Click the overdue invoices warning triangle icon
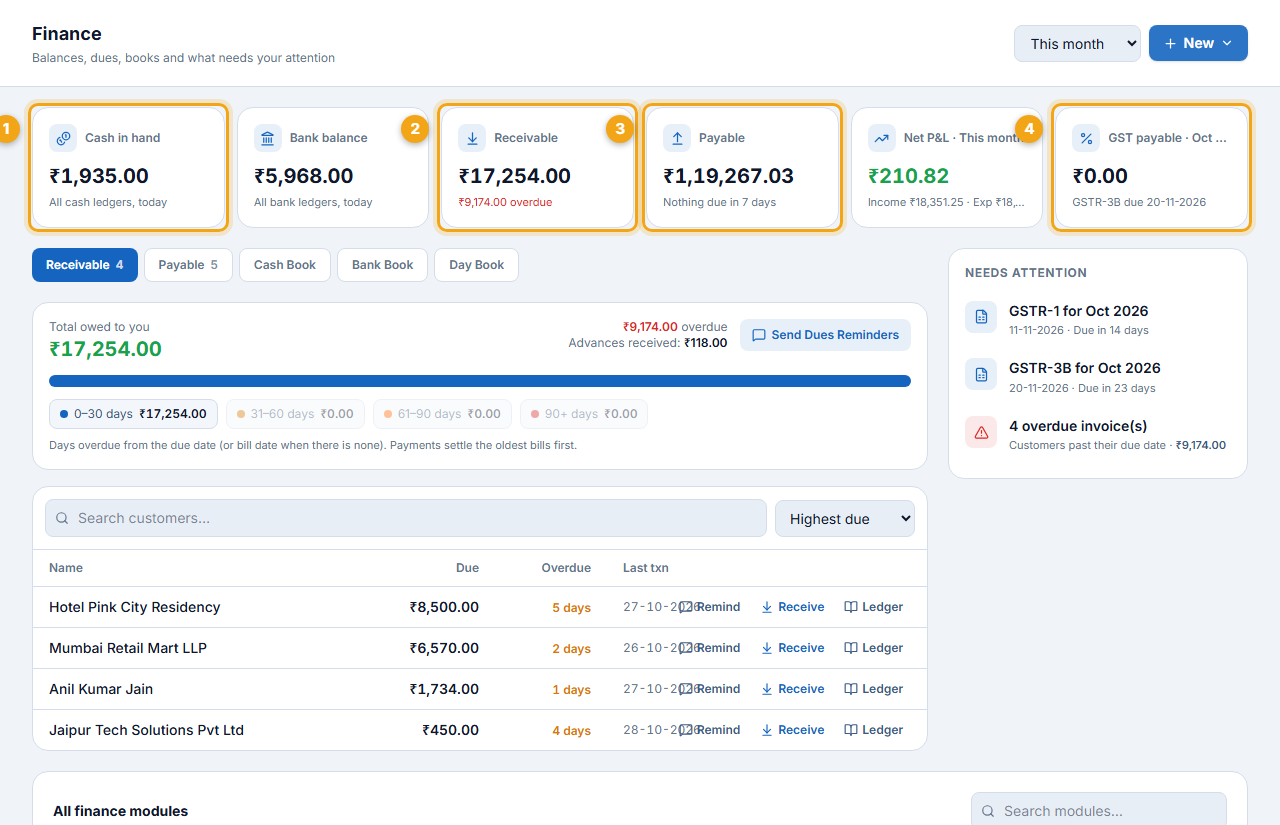 pos(981,432)
